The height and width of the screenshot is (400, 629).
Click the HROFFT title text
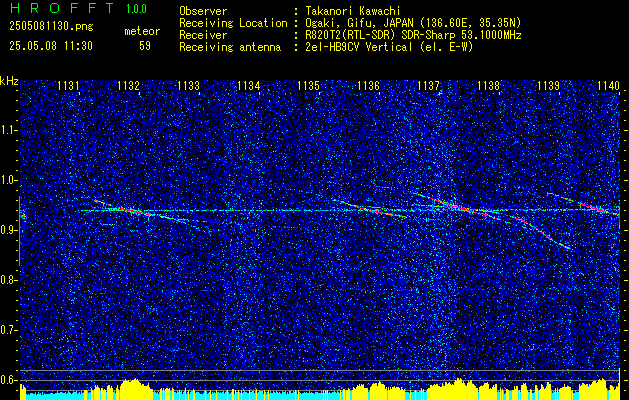pyautogui.click(x=62, y=8)
